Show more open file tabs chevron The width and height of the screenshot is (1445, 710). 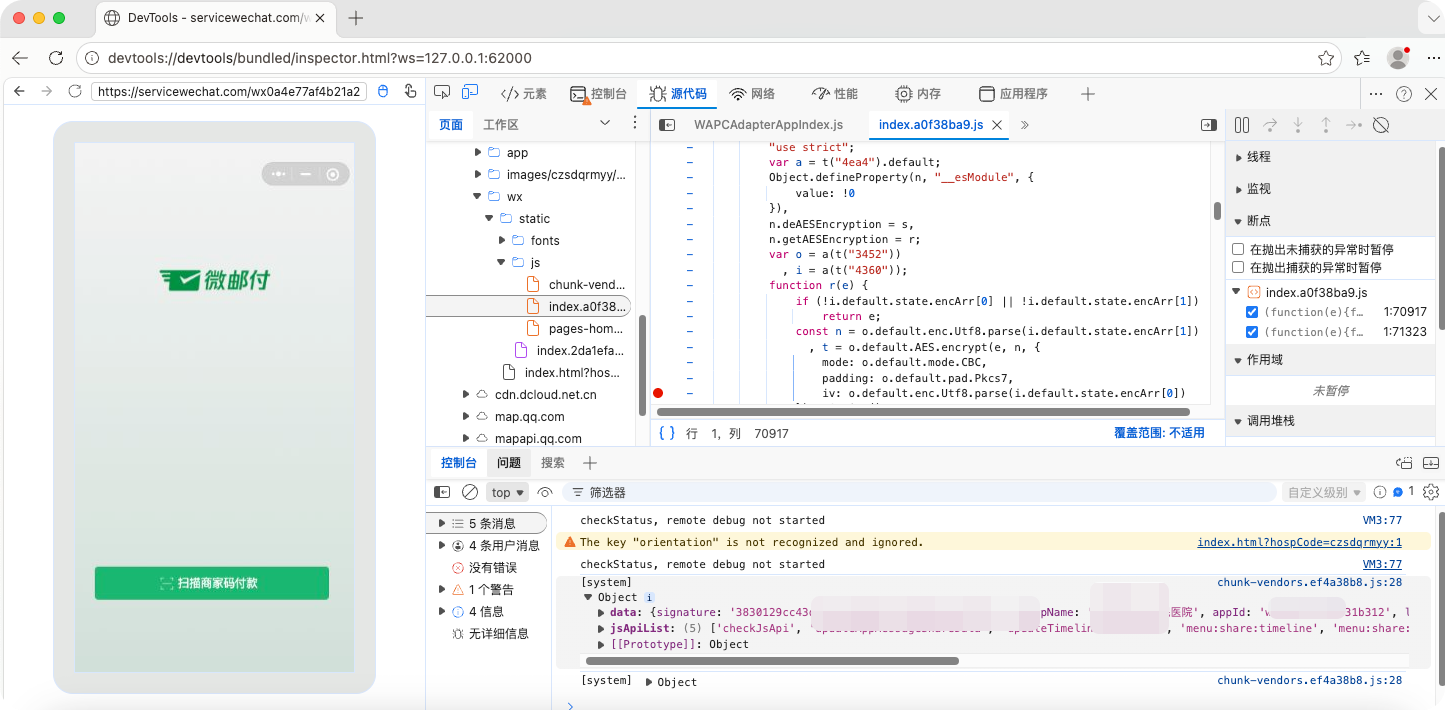(x=1025, y=125)
